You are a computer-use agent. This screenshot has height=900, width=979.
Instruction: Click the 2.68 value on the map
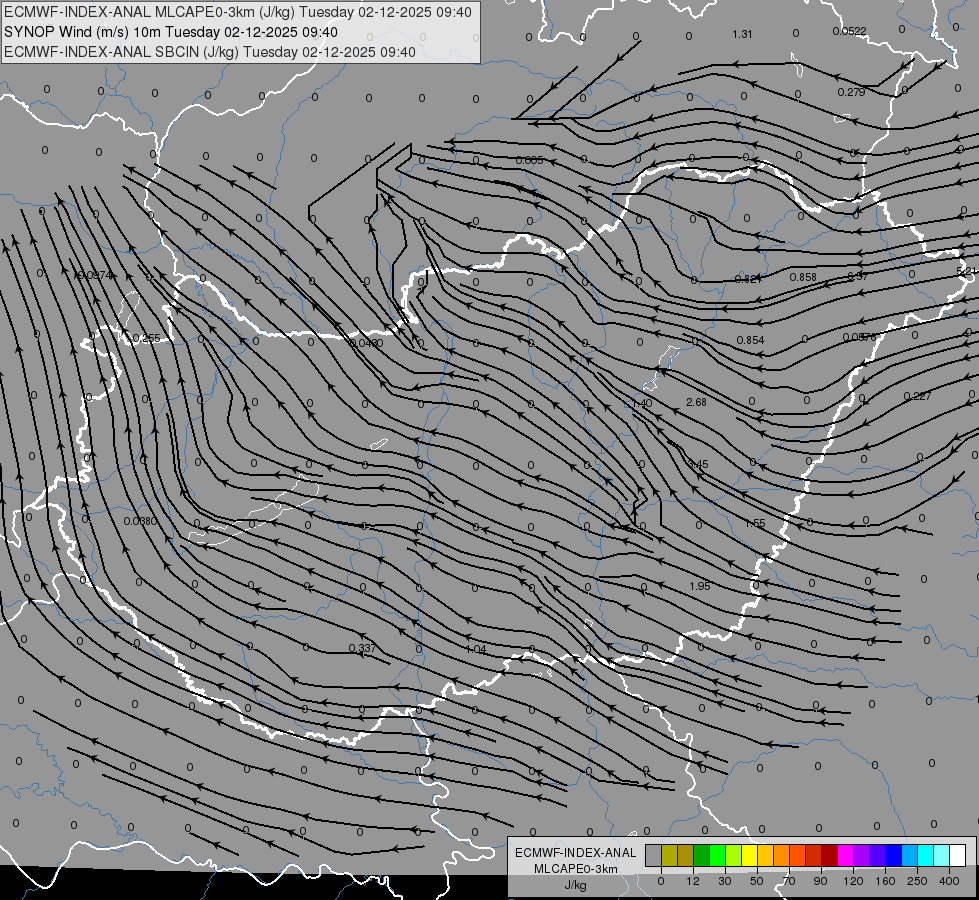696,402
